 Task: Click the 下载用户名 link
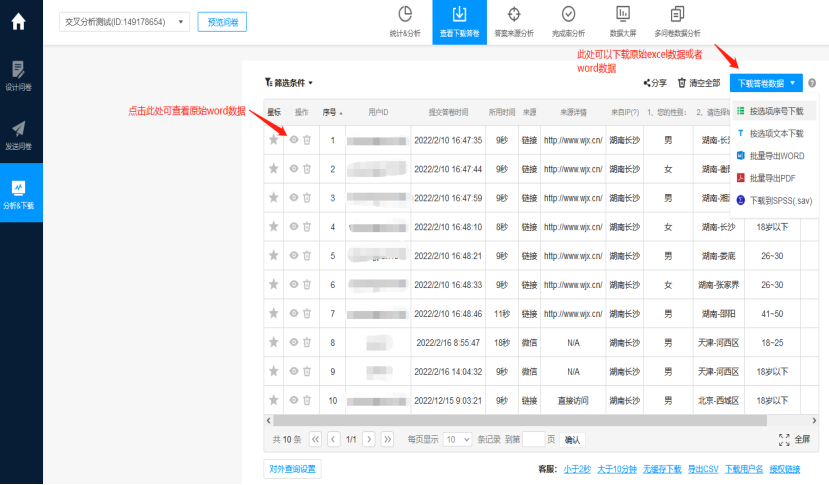(744, 469)
